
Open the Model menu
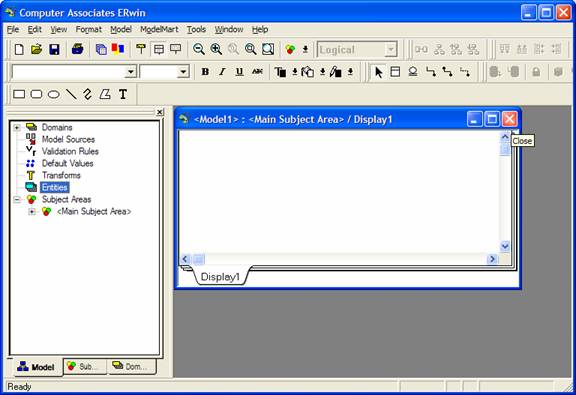tap(121, 29)
